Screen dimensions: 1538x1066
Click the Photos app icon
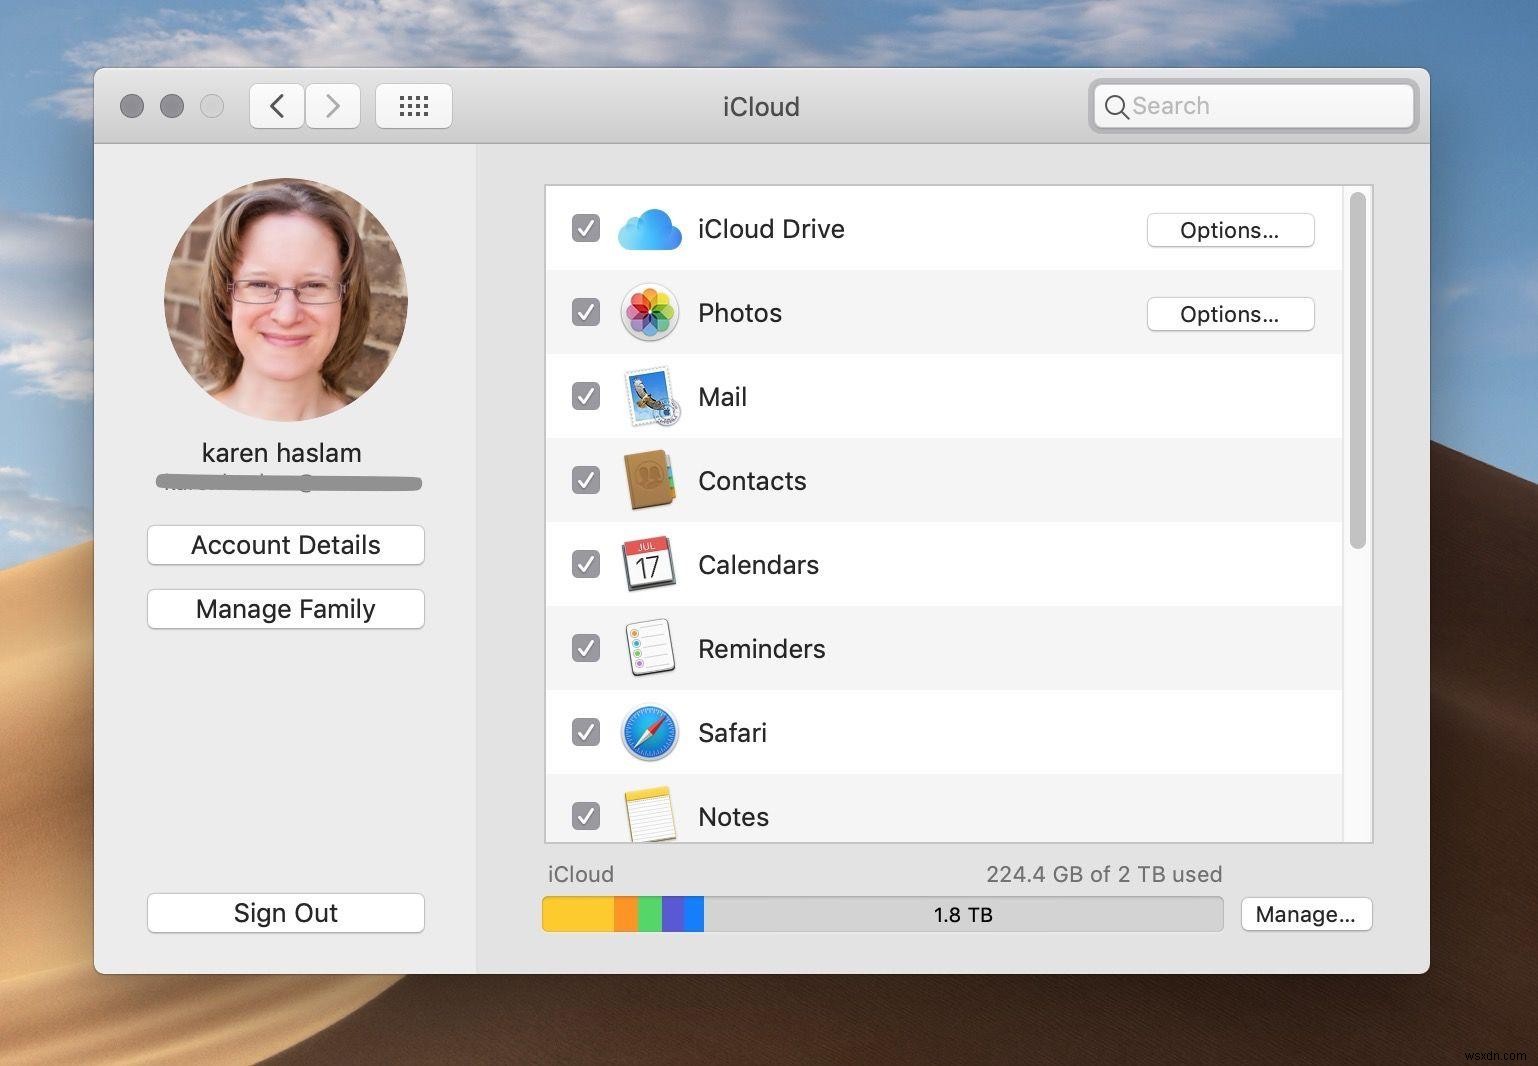[x=650, y=312]
